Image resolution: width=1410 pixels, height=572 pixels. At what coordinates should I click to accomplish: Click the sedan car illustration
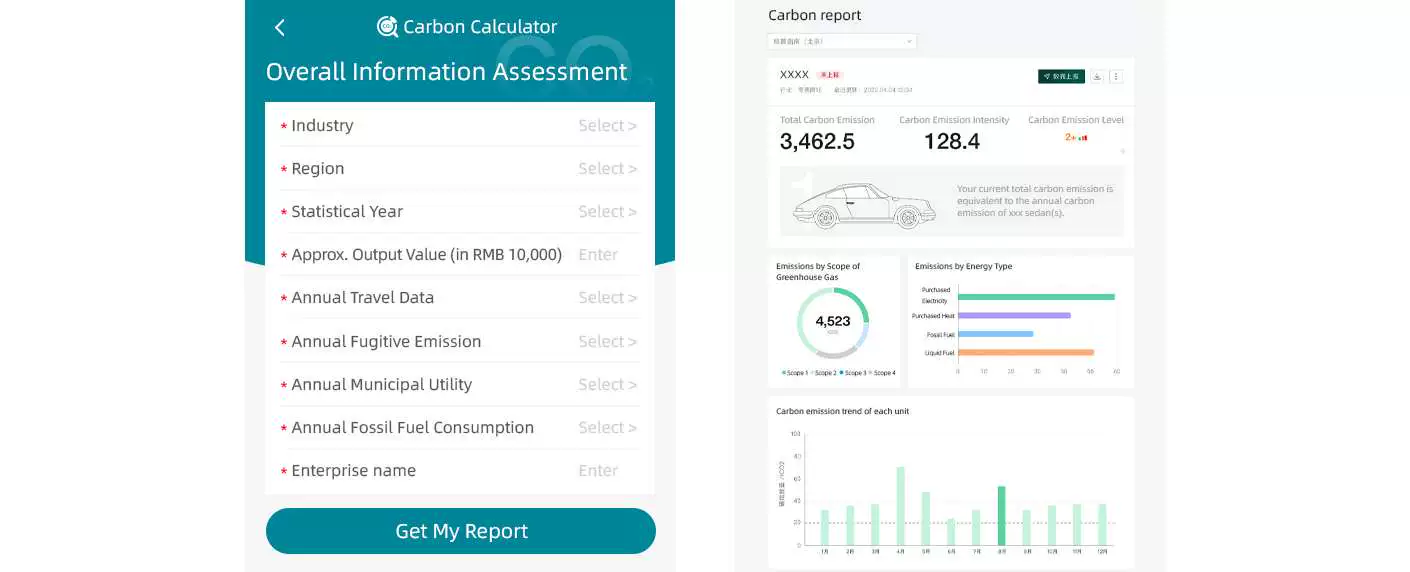(864, 205)
